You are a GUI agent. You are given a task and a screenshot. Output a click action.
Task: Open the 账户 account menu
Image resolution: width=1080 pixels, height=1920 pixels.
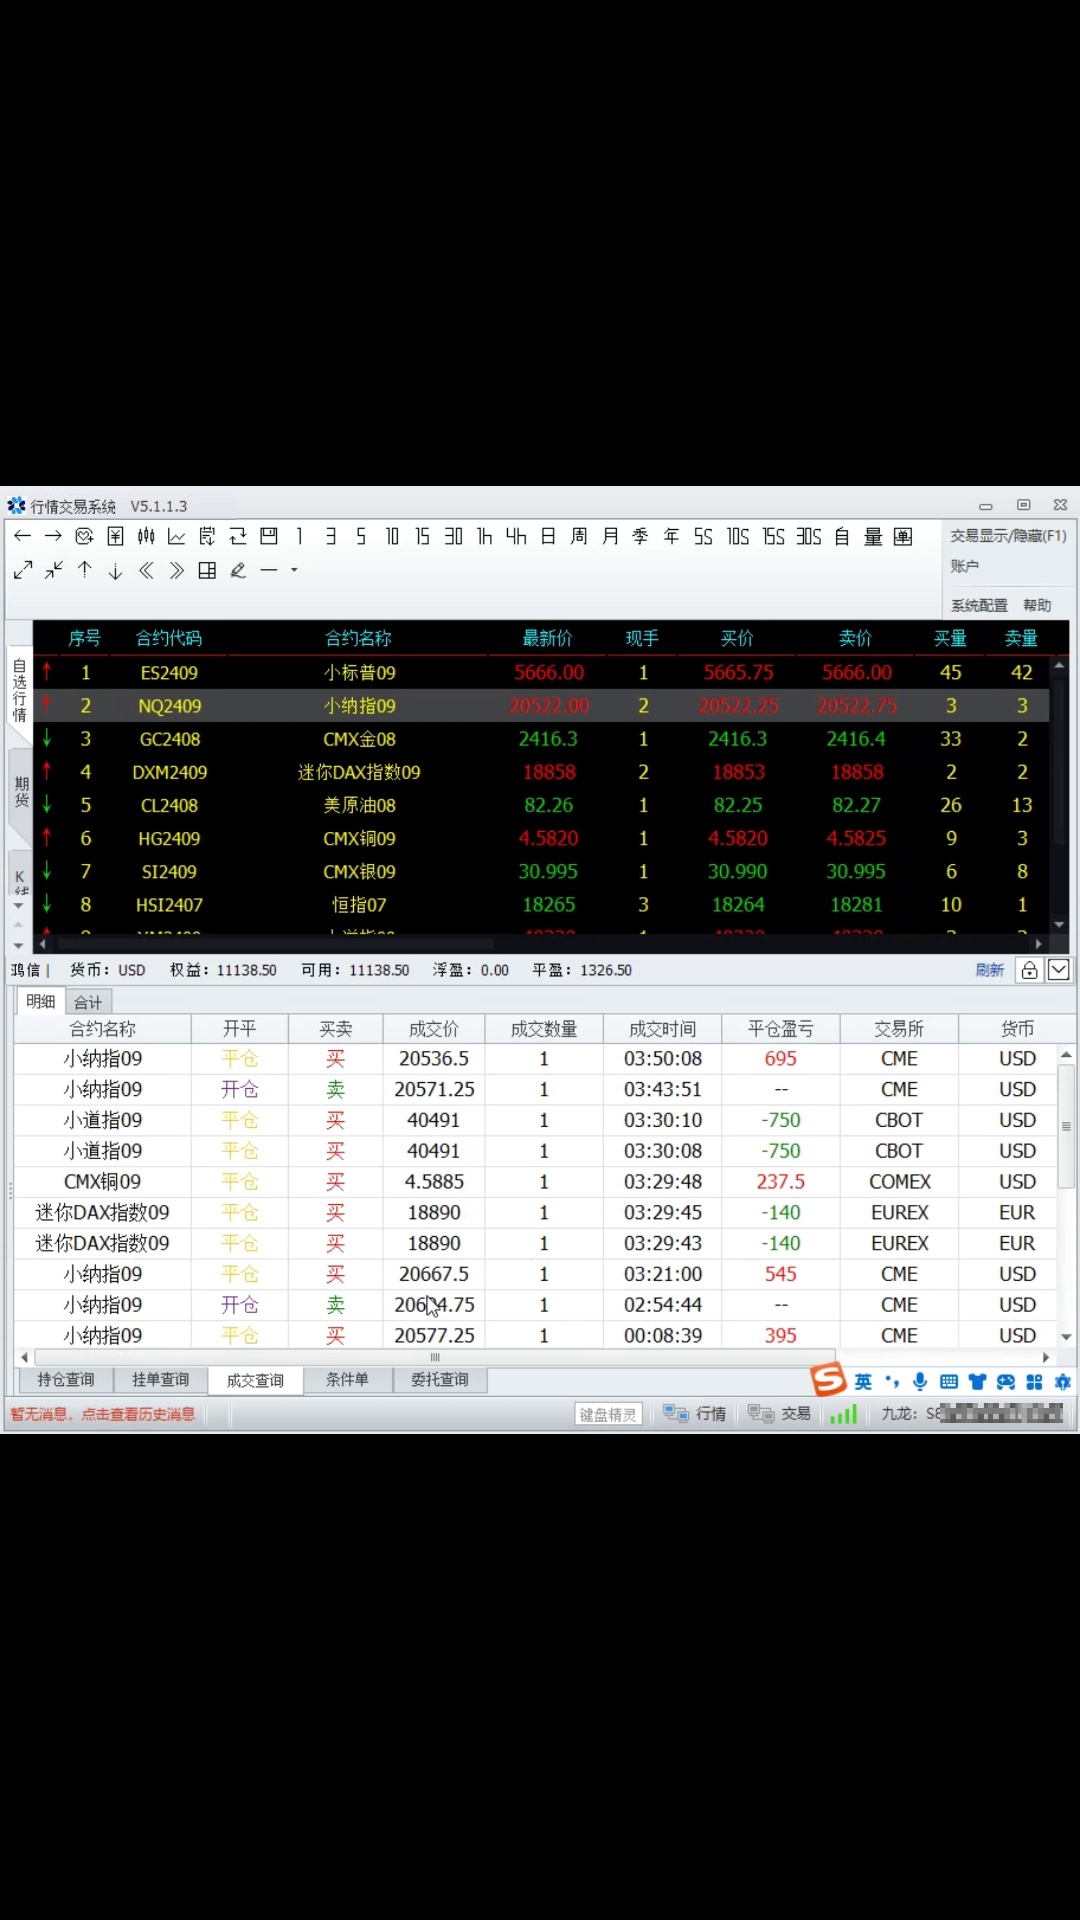click(x=964, y=566)
